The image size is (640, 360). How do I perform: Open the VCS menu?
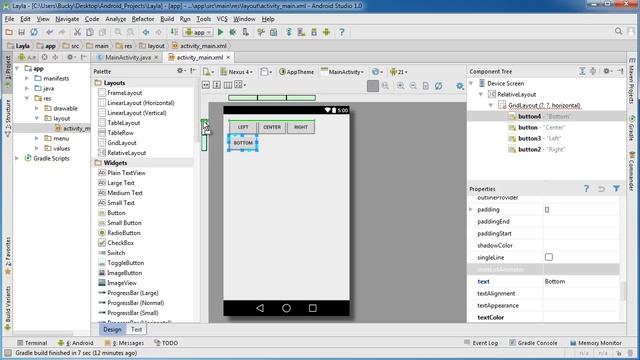coord(222,19)
